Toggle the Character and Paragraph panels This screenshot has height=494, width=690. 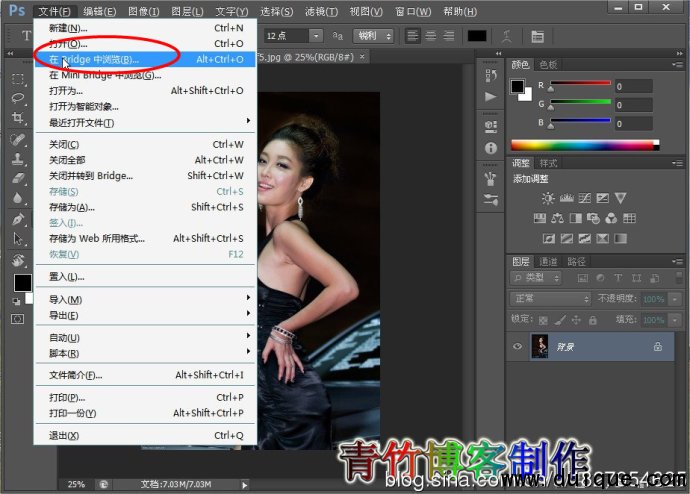click(537, 37)
